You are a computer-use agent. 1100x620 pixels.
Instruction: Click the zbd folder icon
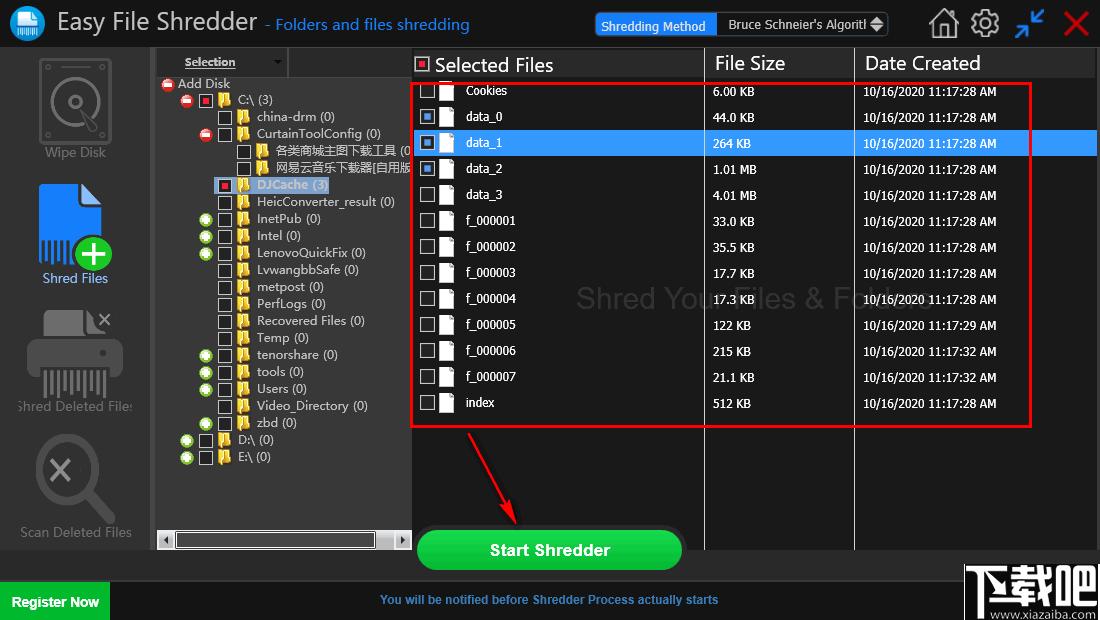[x=243, y=423]
